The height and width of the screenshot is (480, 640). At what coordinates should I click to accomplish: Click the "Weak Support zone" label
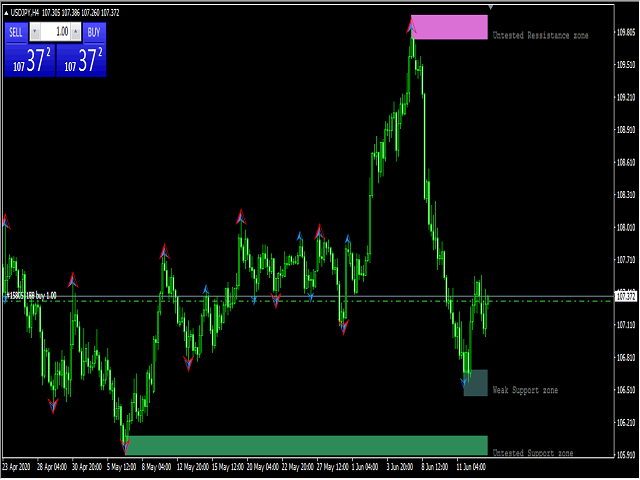click(x=525, y=390)
